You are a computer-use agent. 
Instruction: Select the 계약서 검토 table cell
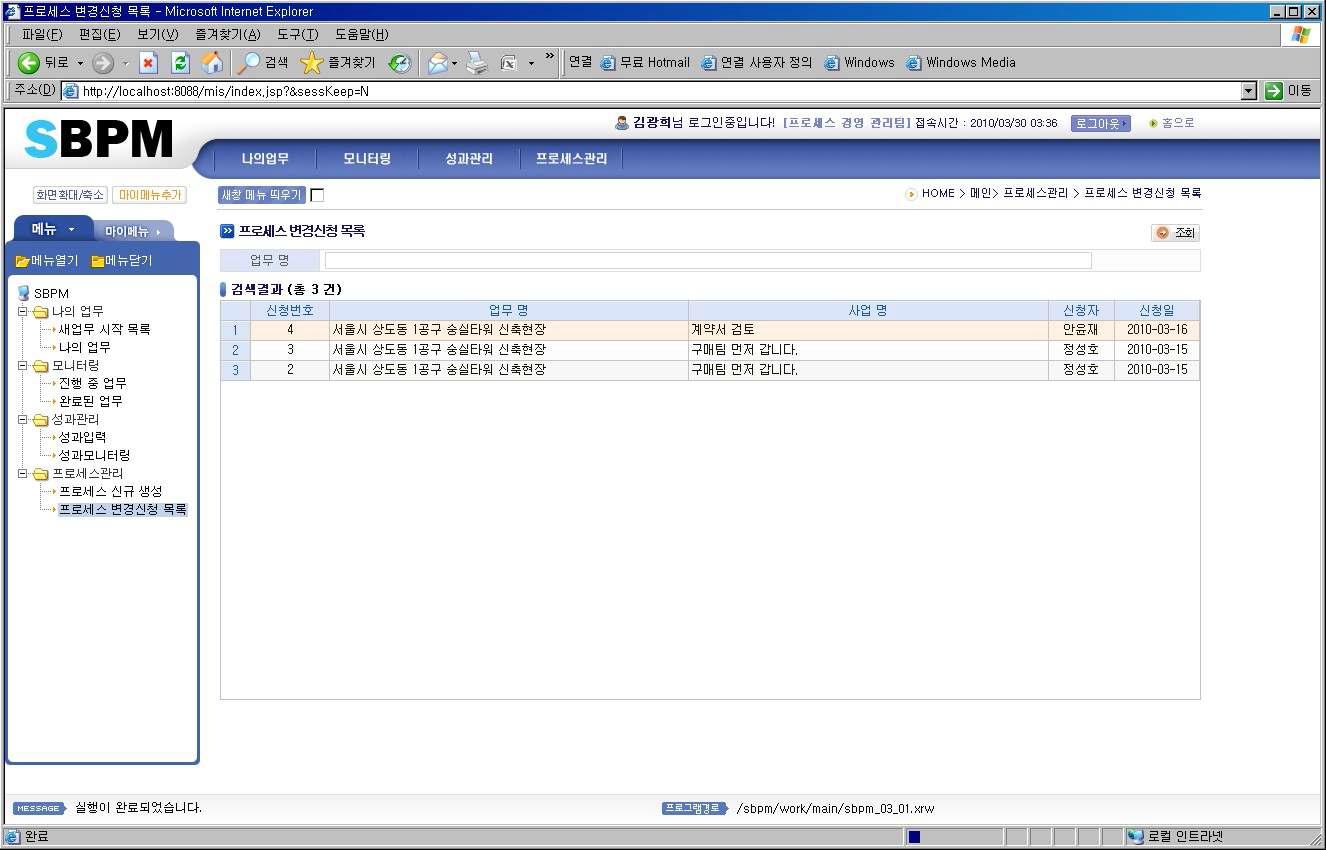[x=868, y=330]
